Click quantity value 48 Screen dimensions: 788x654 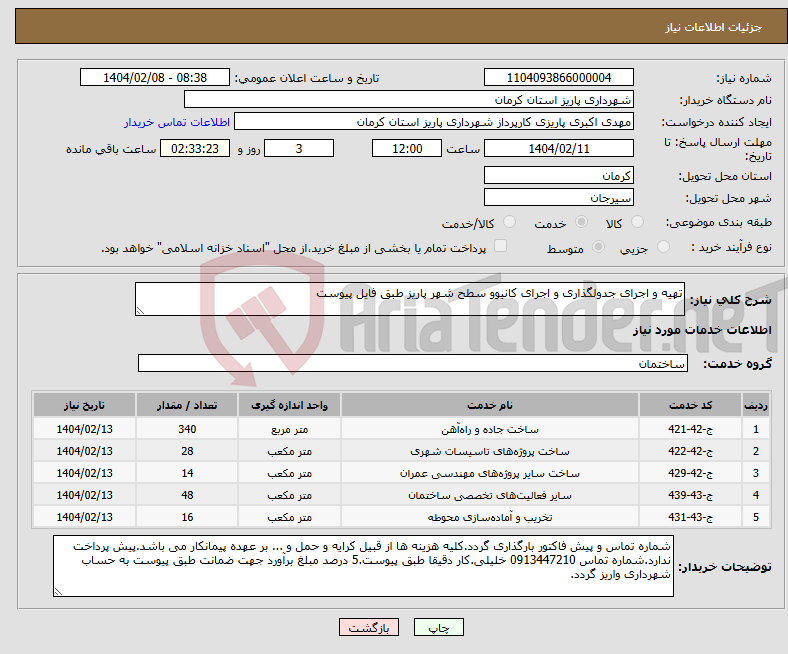[x=187, y=495]
